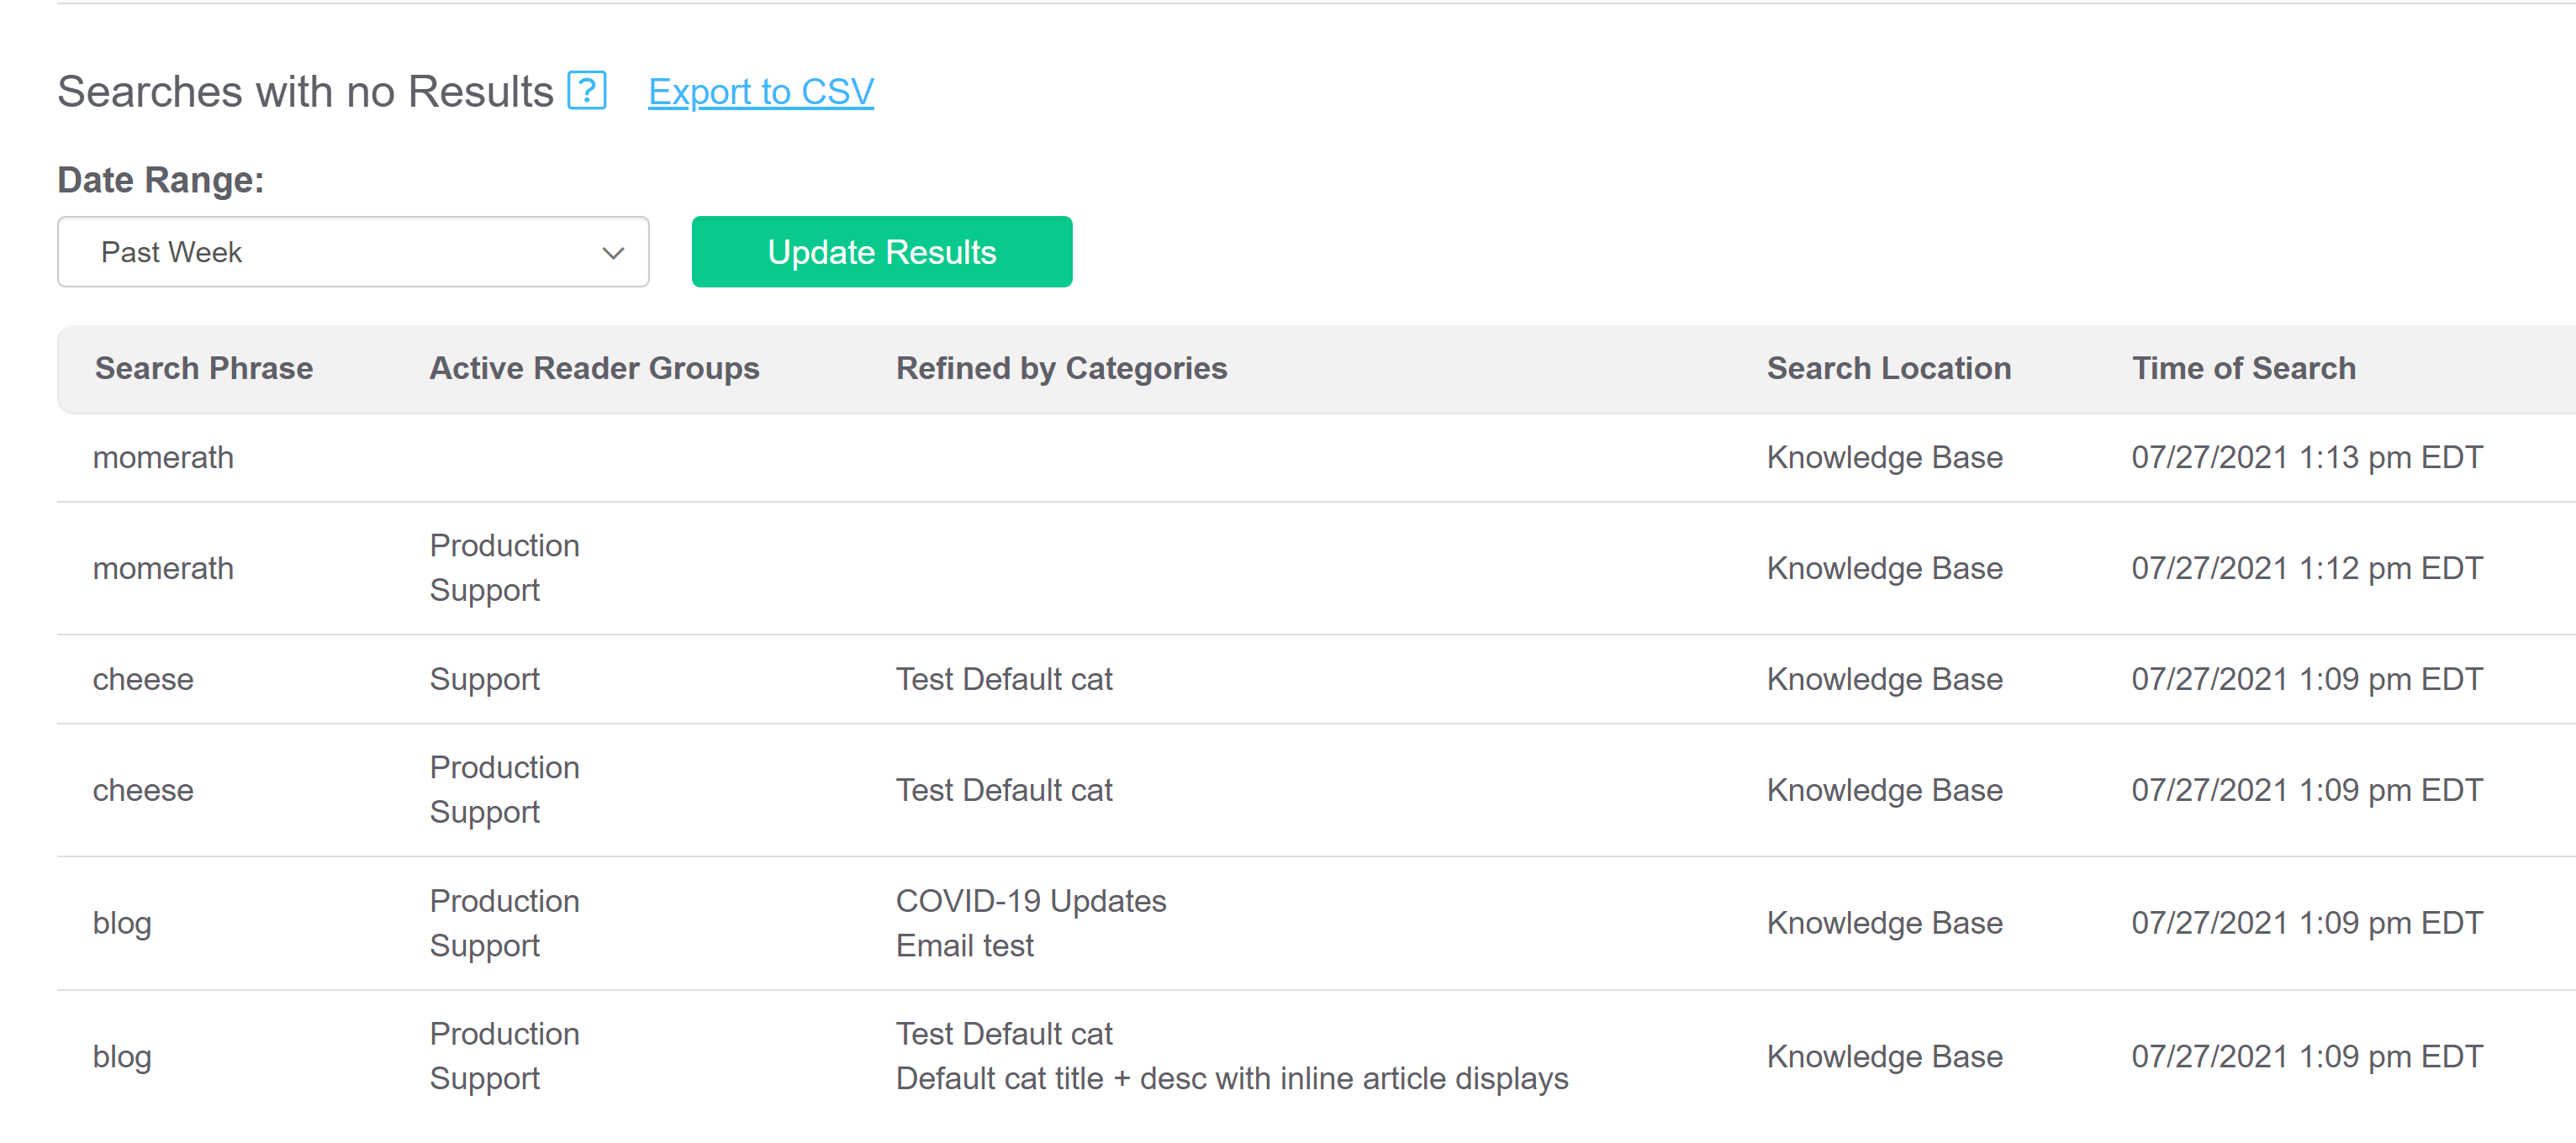
Task: Click momerath in the row without reader groups
Action: [x=163, y=457]
